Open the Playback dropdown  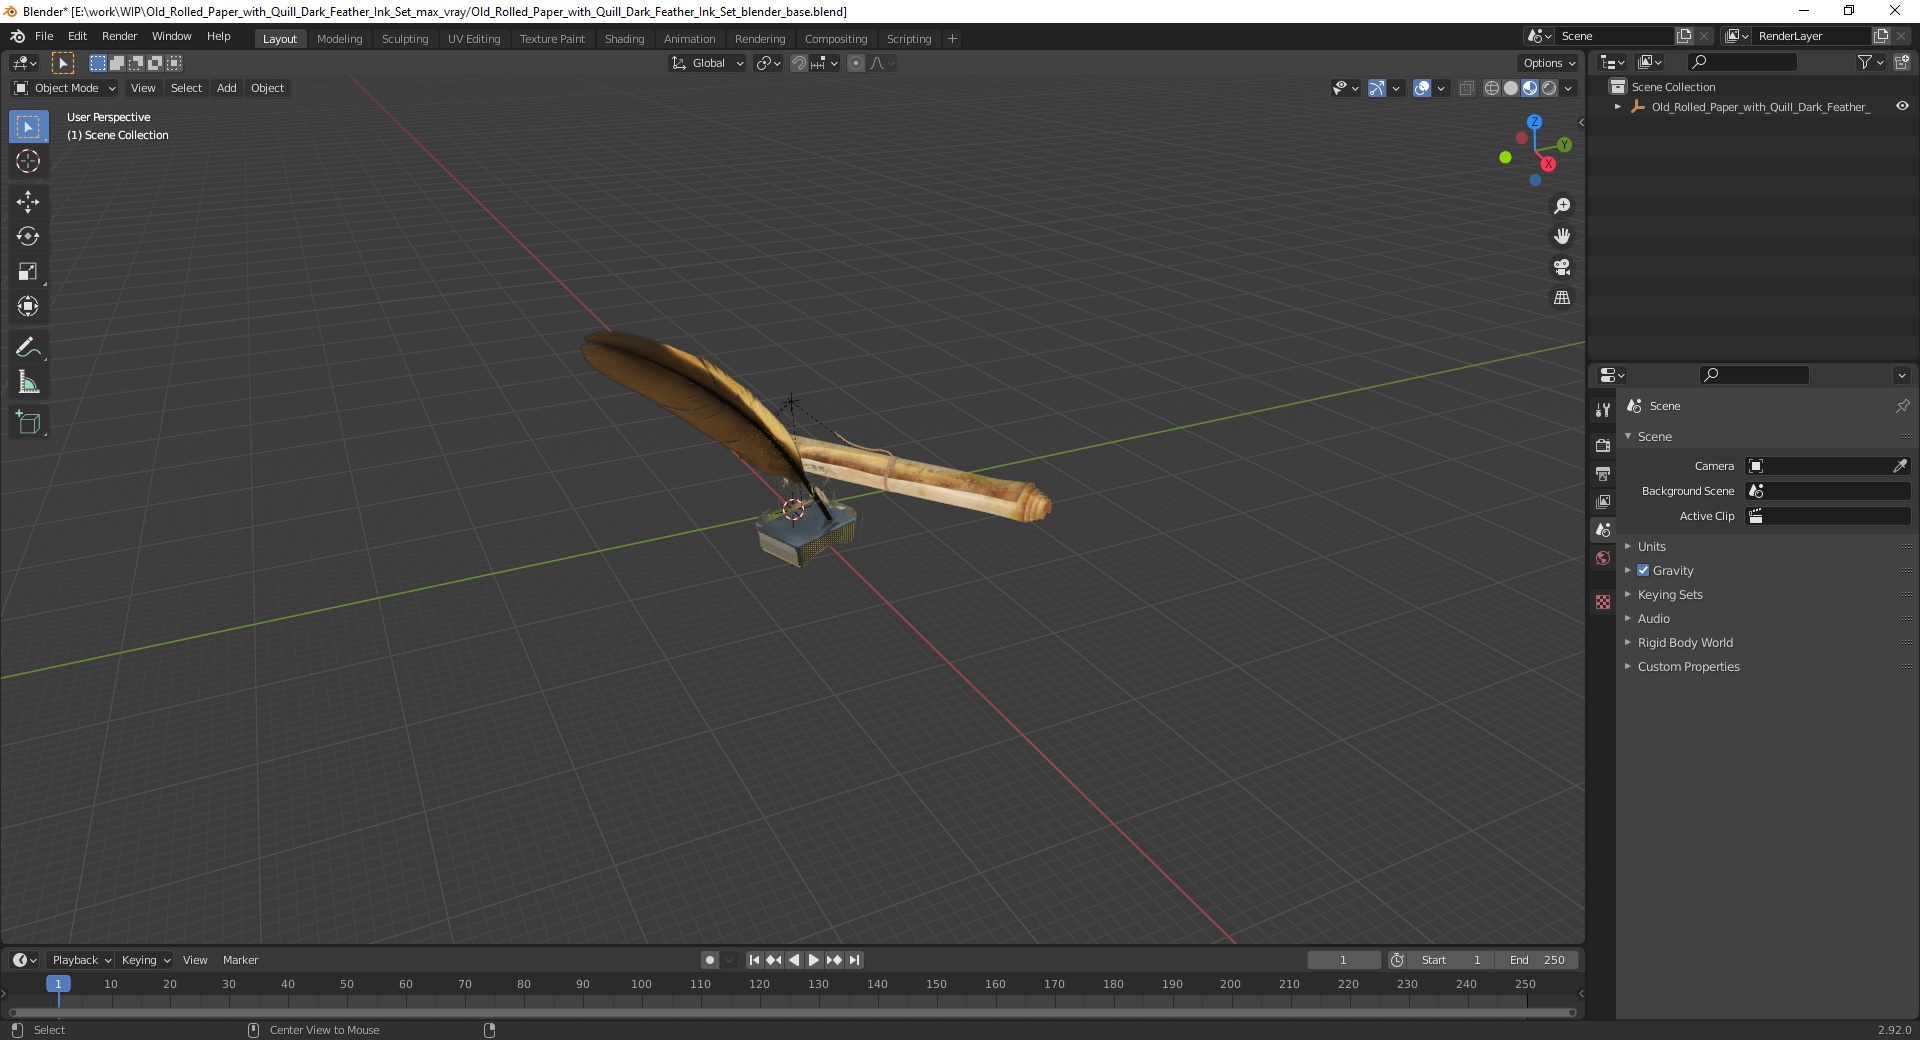coord(81,960)
